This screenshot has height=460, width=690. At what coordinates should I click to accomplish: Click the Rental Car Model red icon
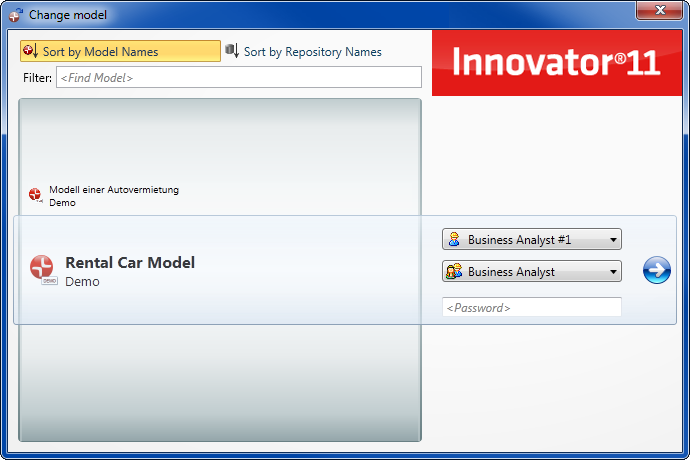click(x=42, y=268)
